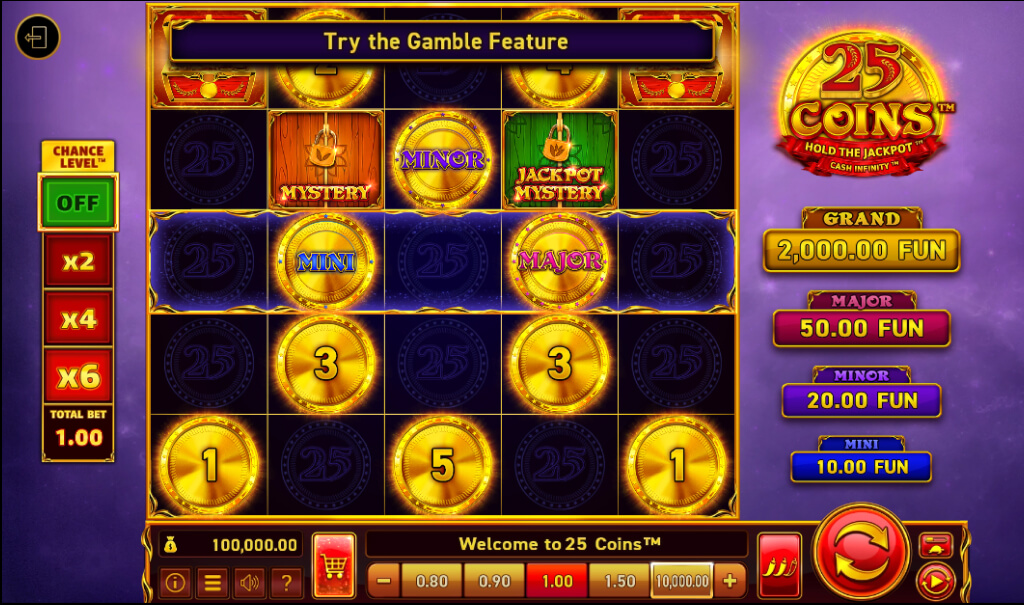The height and width of the screenshot is (605, 1024).
Task: Enable x6 chance level
Action: pyautogui.click(x=78, y=376)
